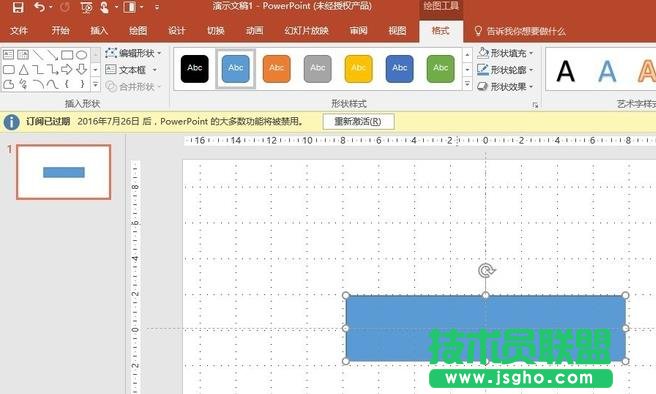Expand the shape styles gallery more button
Viewport: 656px width, 394px height.
click(467, 84)
